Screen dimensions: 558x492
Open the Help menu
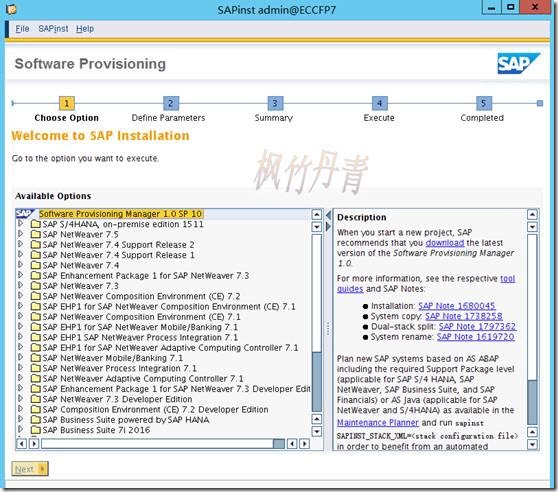point(85,29)
